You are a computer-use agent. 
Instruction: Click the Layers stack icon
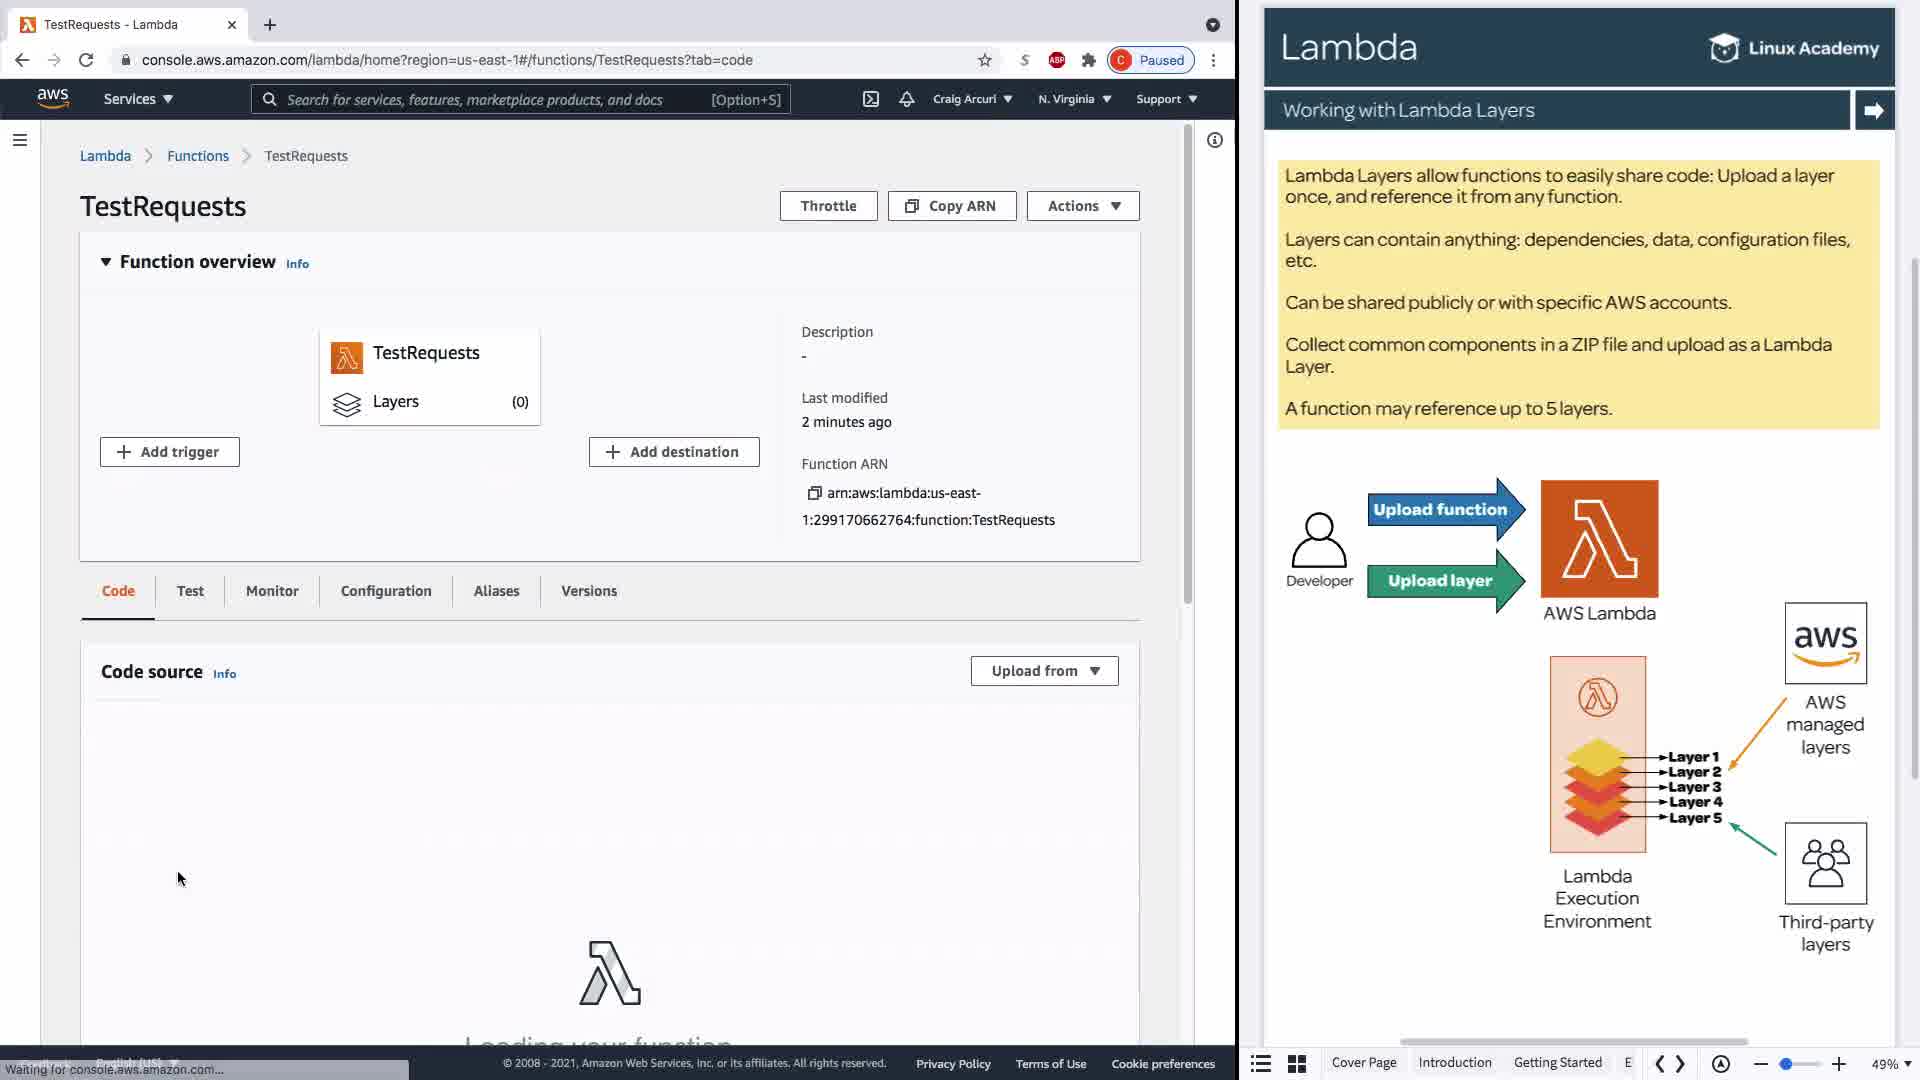(346, 403)
